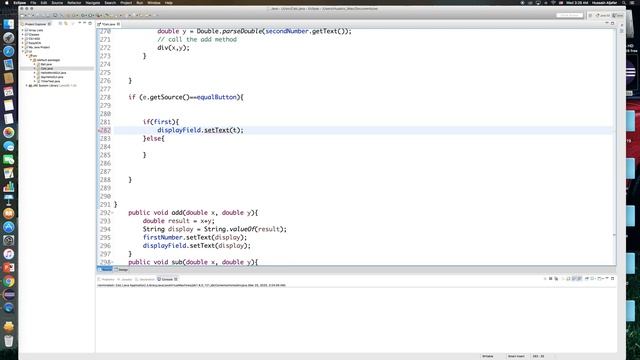Open Finder from the Dock
Screen dimensions: 640x360
(9, 24)
